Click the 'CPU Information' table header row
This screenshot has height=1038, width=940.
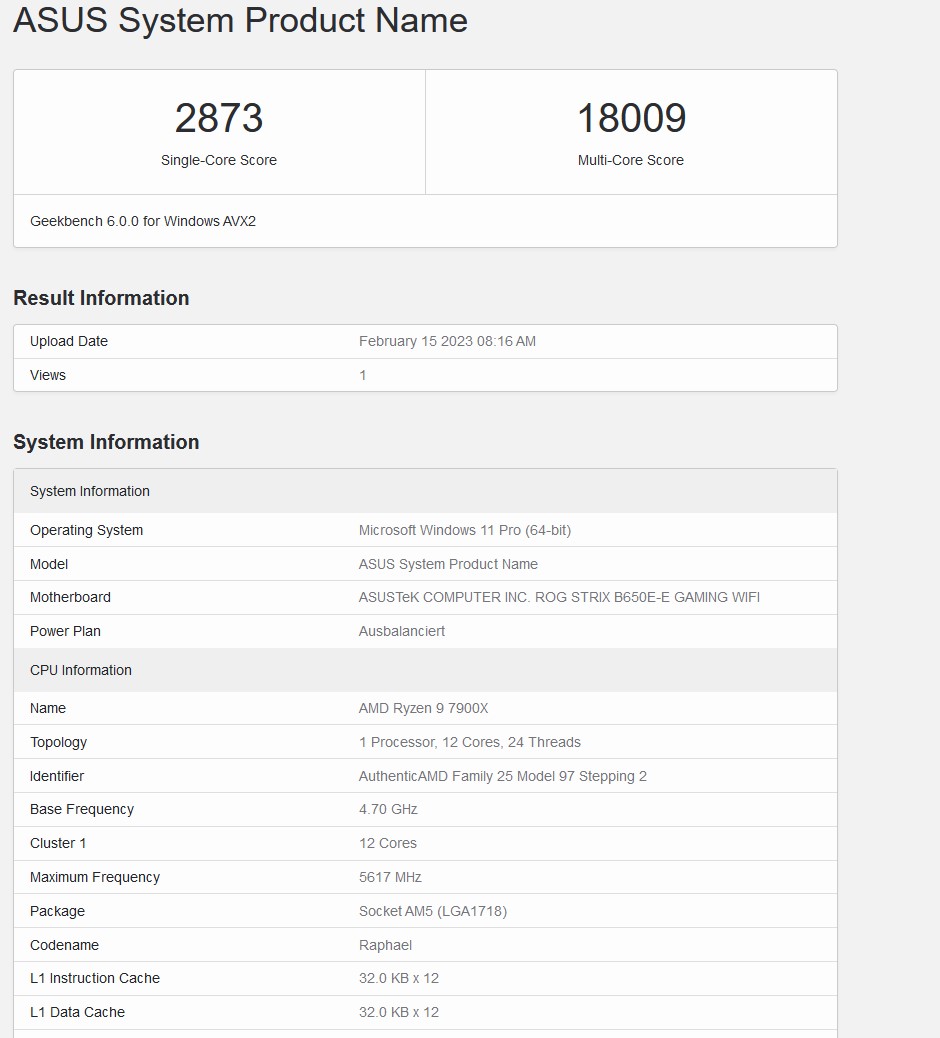coord(426,670)
